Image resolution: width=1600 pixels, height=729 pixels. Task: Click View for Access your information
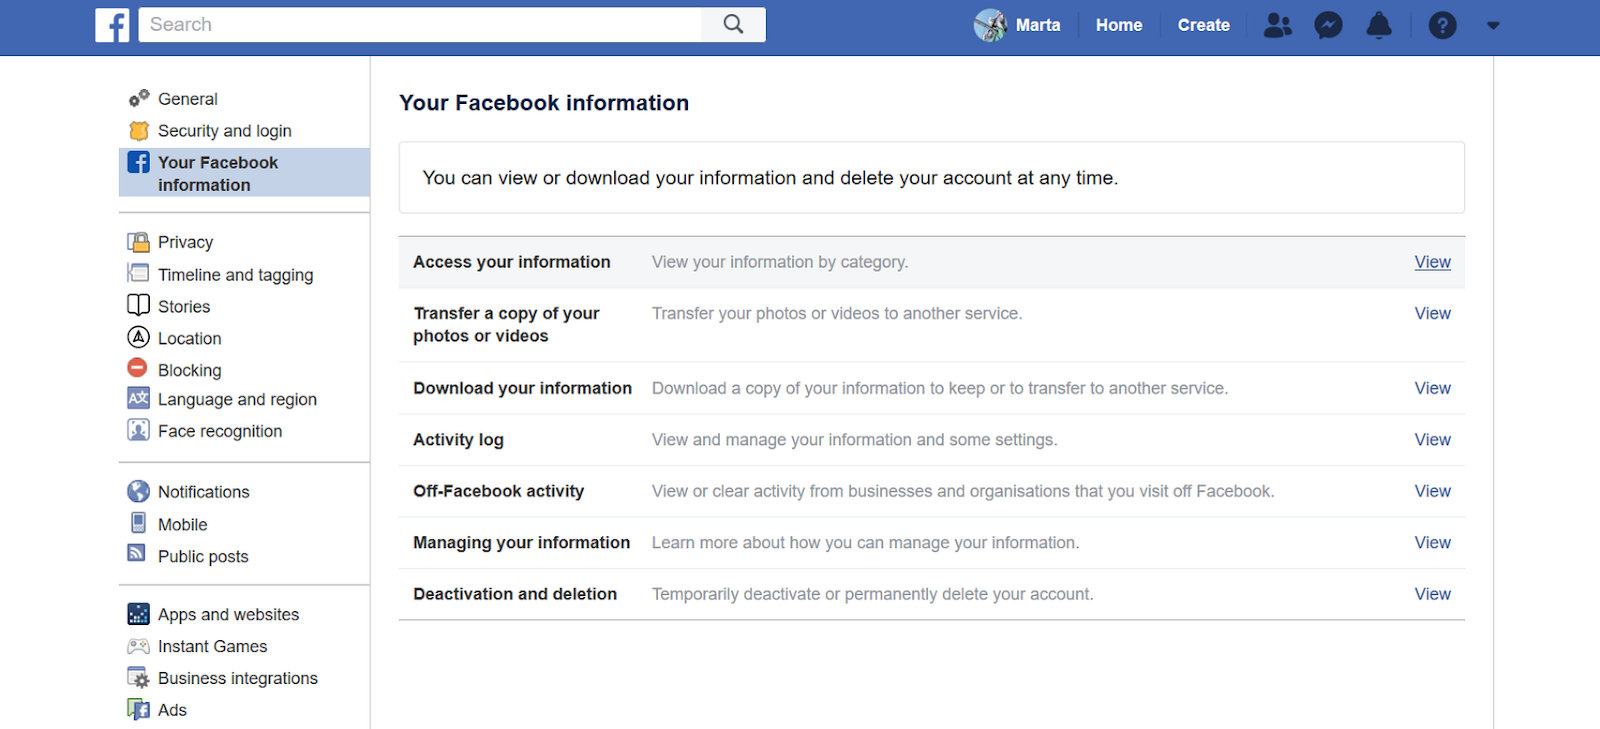(x=1432, y=262)
